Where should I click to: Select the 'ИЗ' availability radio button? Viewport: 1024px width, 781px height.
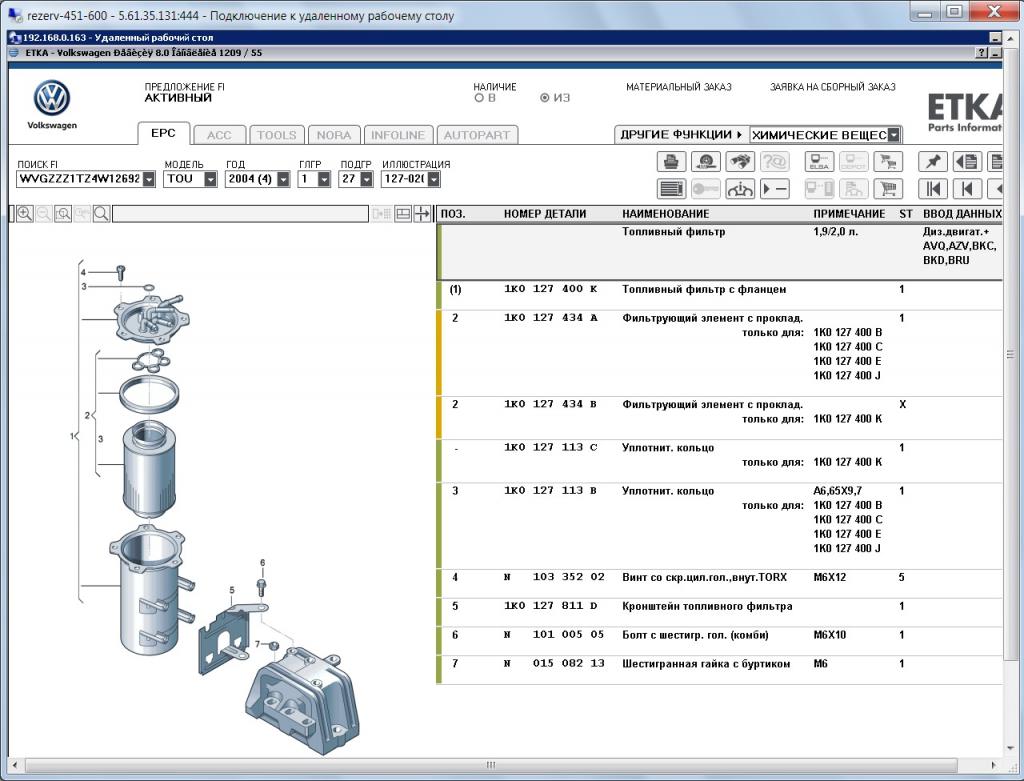tap(545, 98)
